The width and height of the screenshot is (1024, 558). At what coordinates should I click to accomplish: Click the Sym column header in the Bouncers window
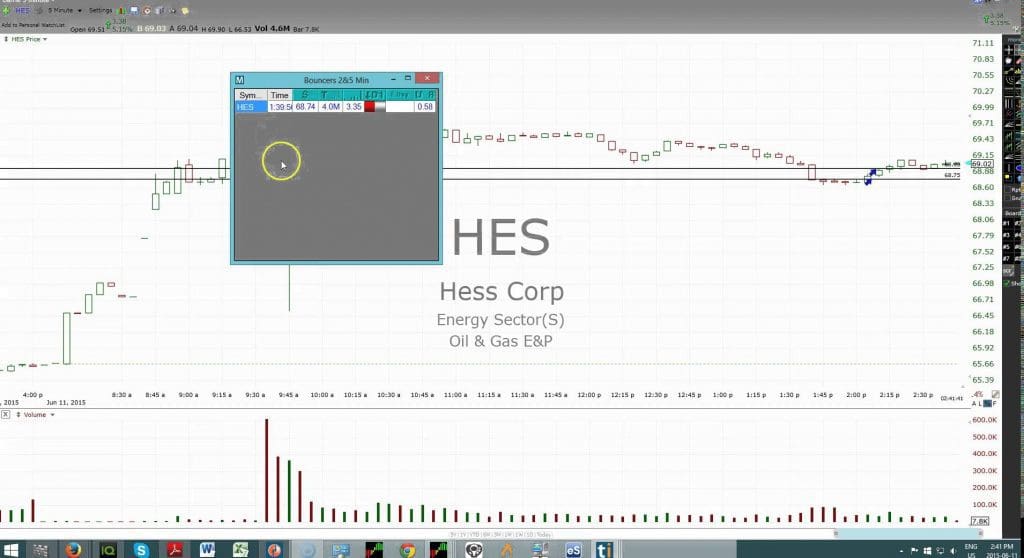251,95
